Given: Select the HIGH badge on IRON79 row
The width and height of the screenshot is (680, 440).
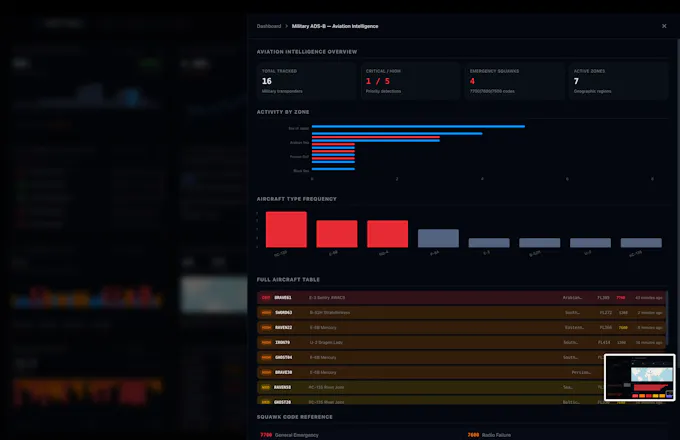Looking at the screenshot, I should (266, 342).
